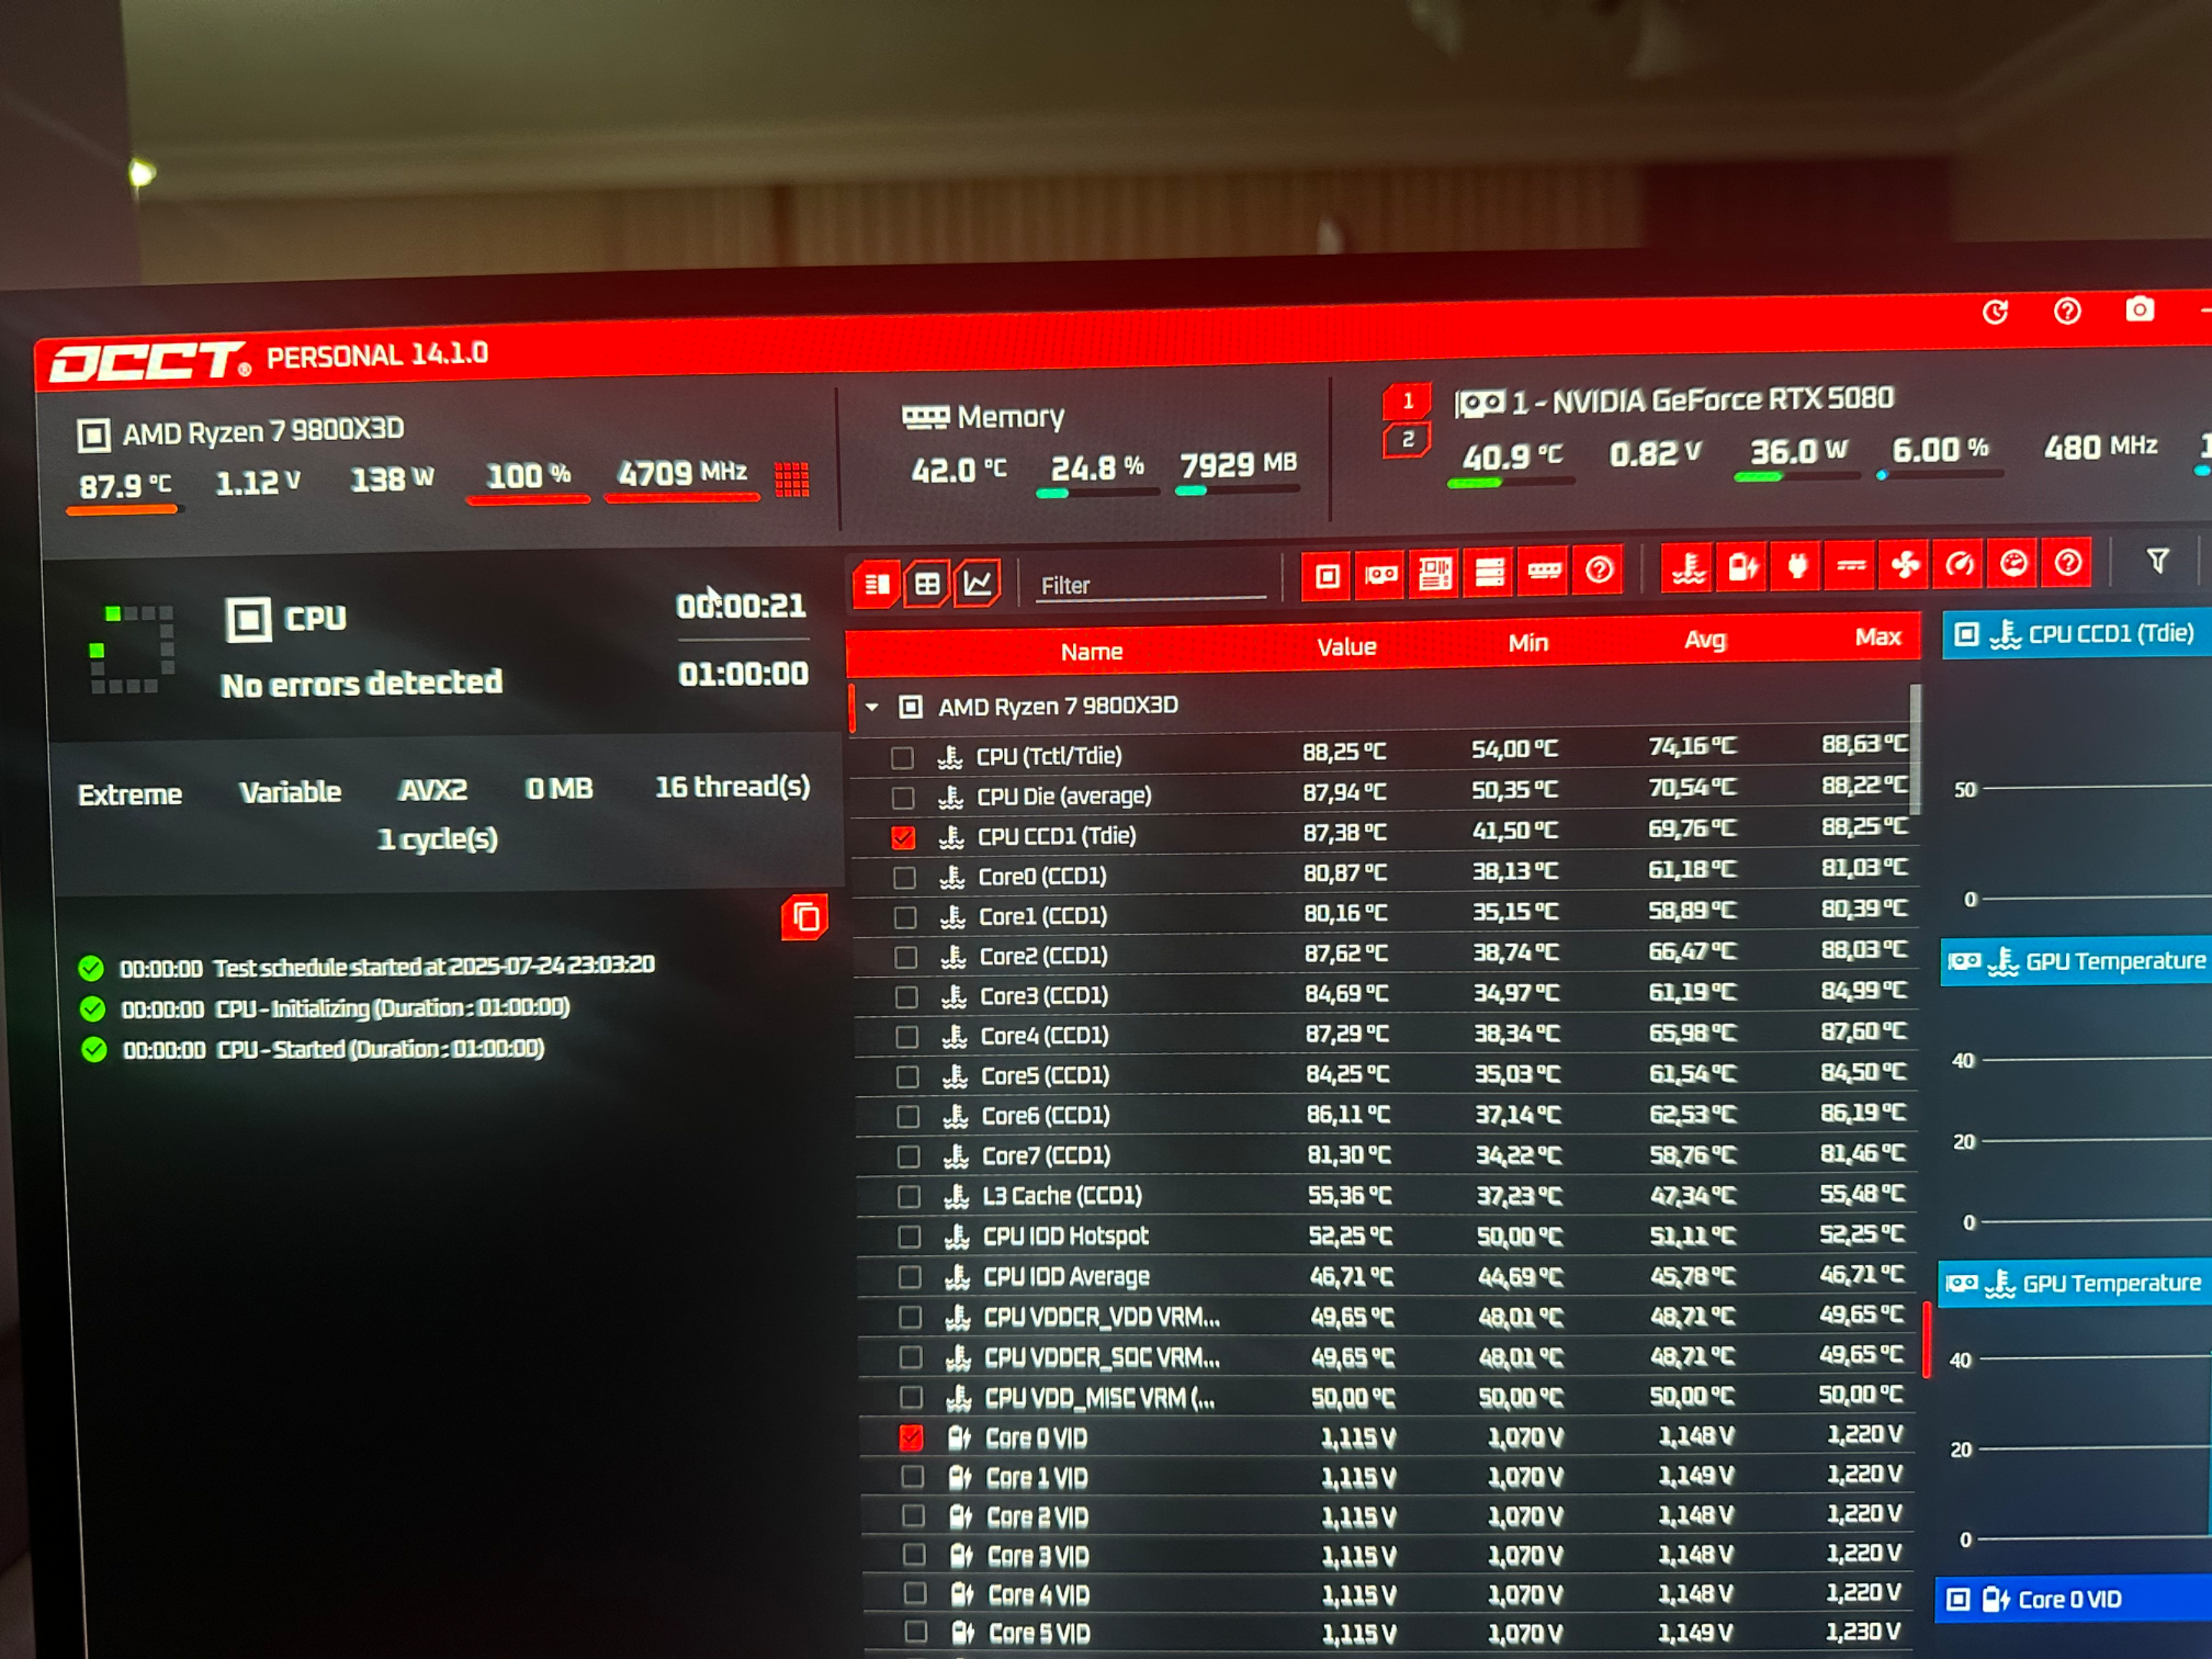Check the Core2 (CCD1) checkbox
Image resolution: width=2212 pixels, height=1659 pixels.
tap(906, 957)
